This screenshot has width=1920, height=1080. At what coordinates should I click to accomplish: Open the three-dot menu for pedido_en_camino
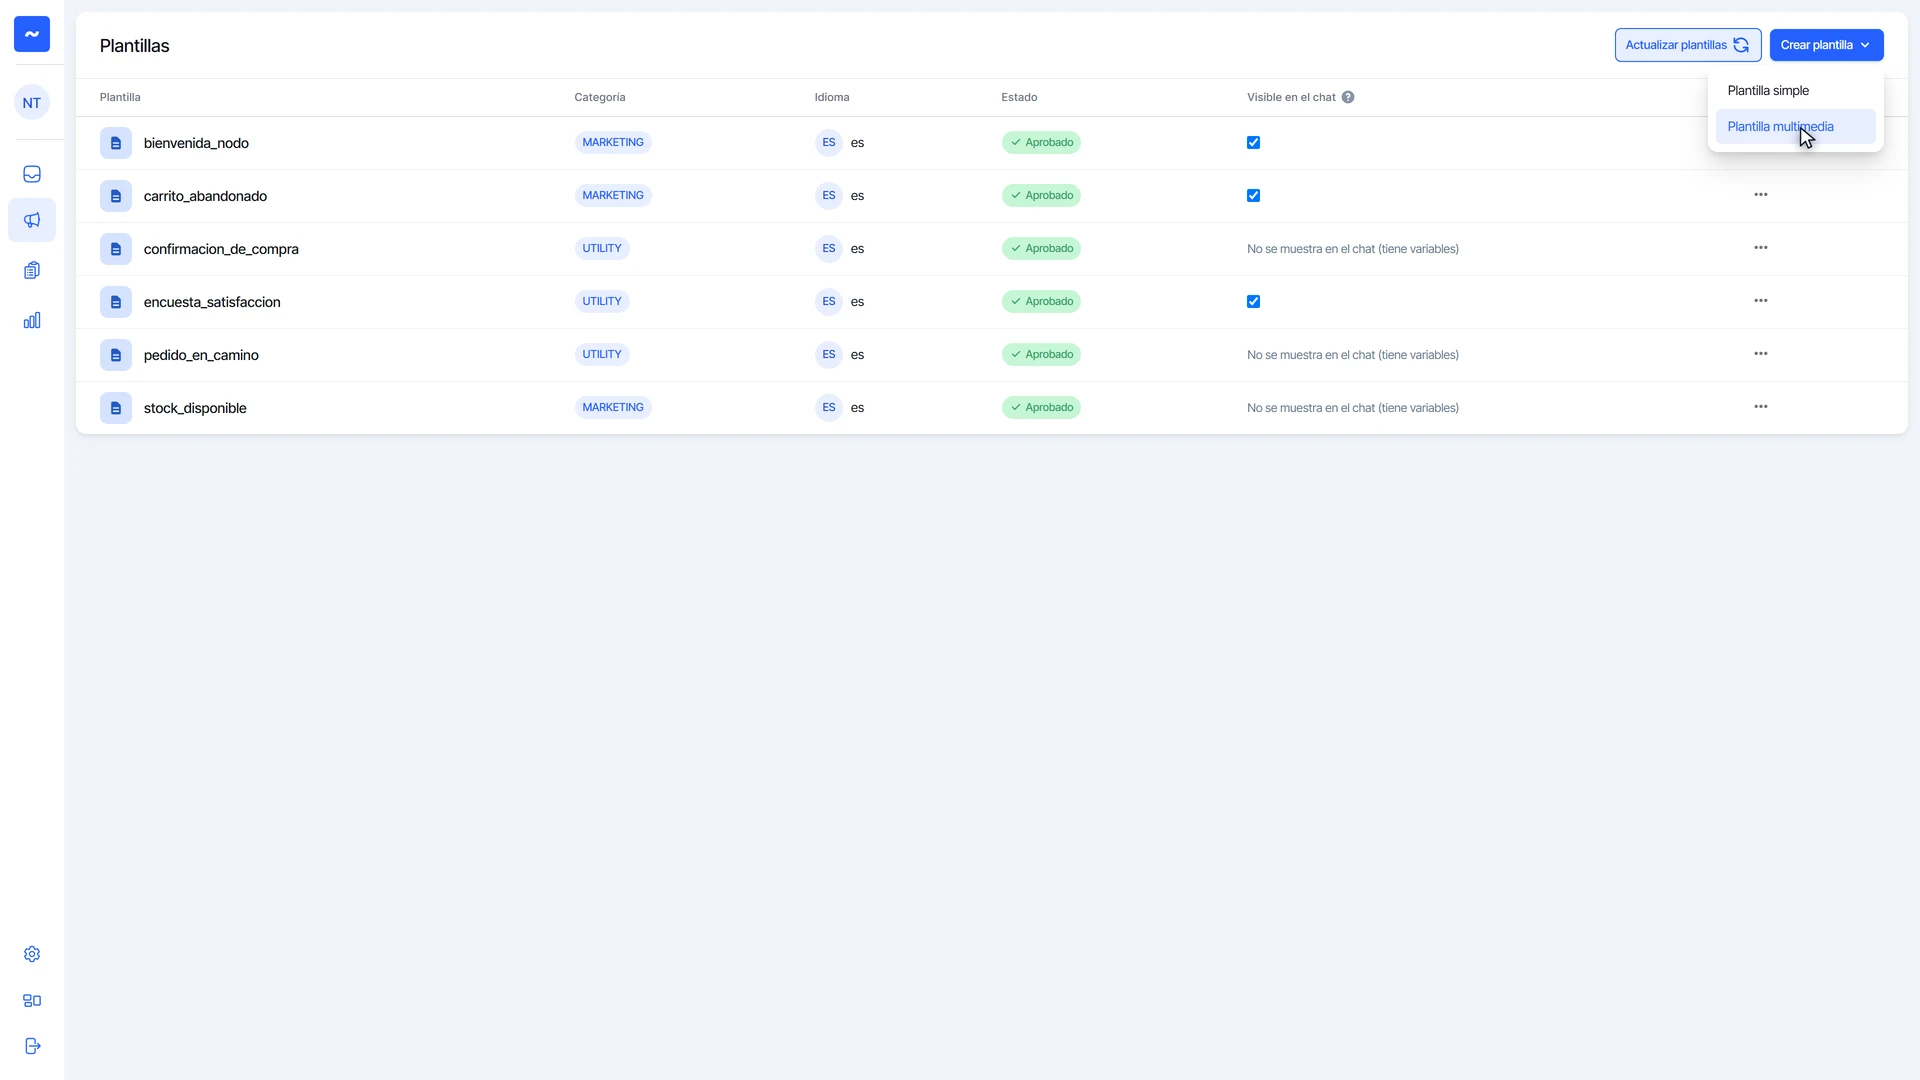[x=1761, y=354]
